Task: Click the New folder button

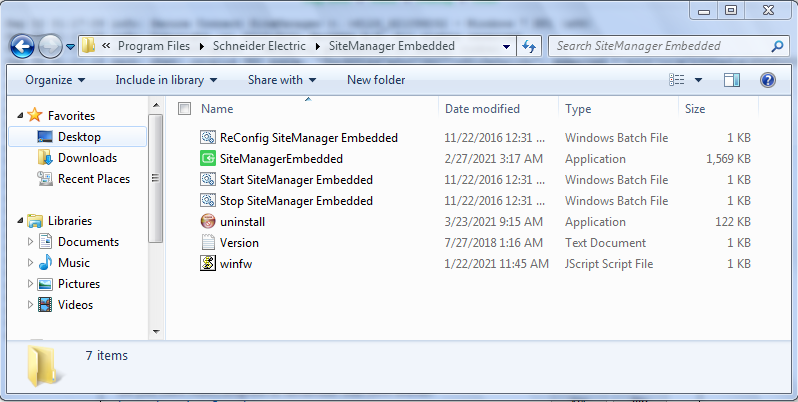Action: (x=376, y=80)
